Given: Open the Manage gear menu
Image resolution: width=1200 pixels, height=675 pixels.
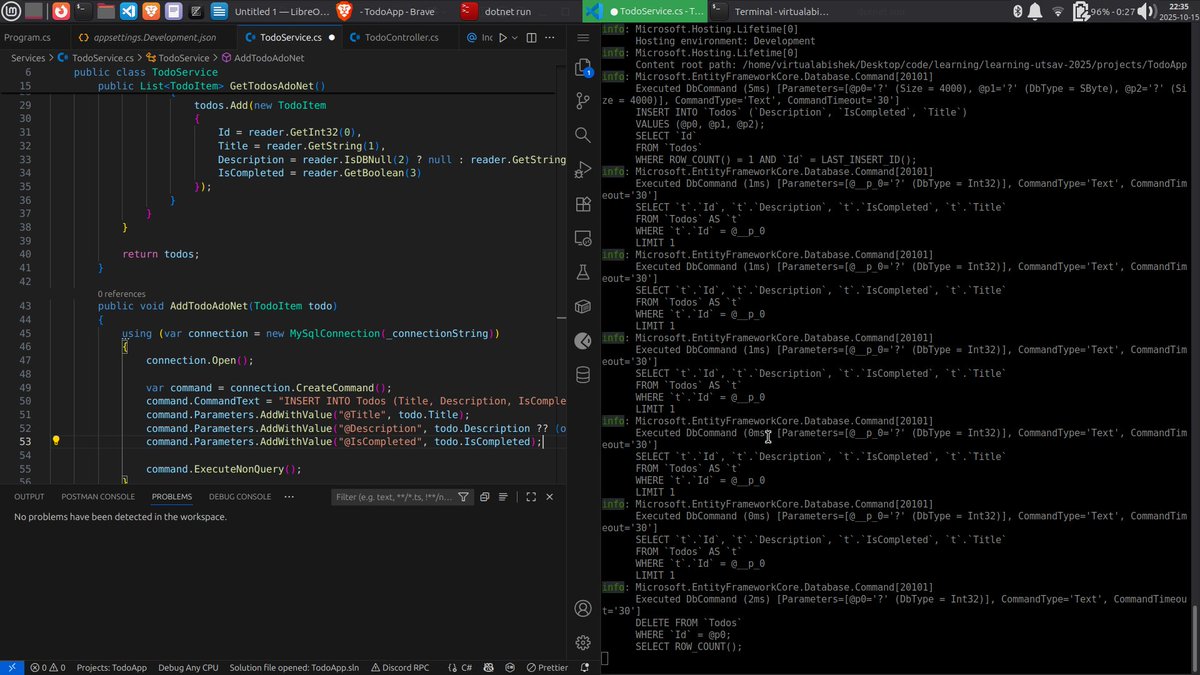Looking at the screenshot, I should 583,642.
